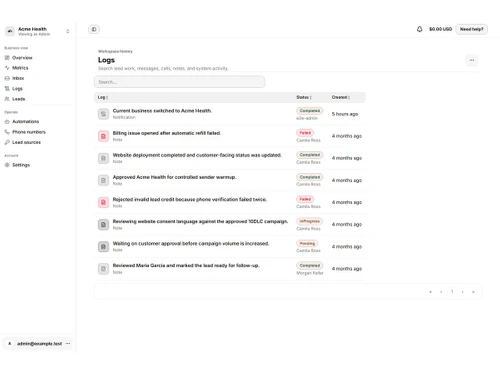Sort by the Created column header
The image size is (500, 375).
pyautogui.click(x=341, y=97)
